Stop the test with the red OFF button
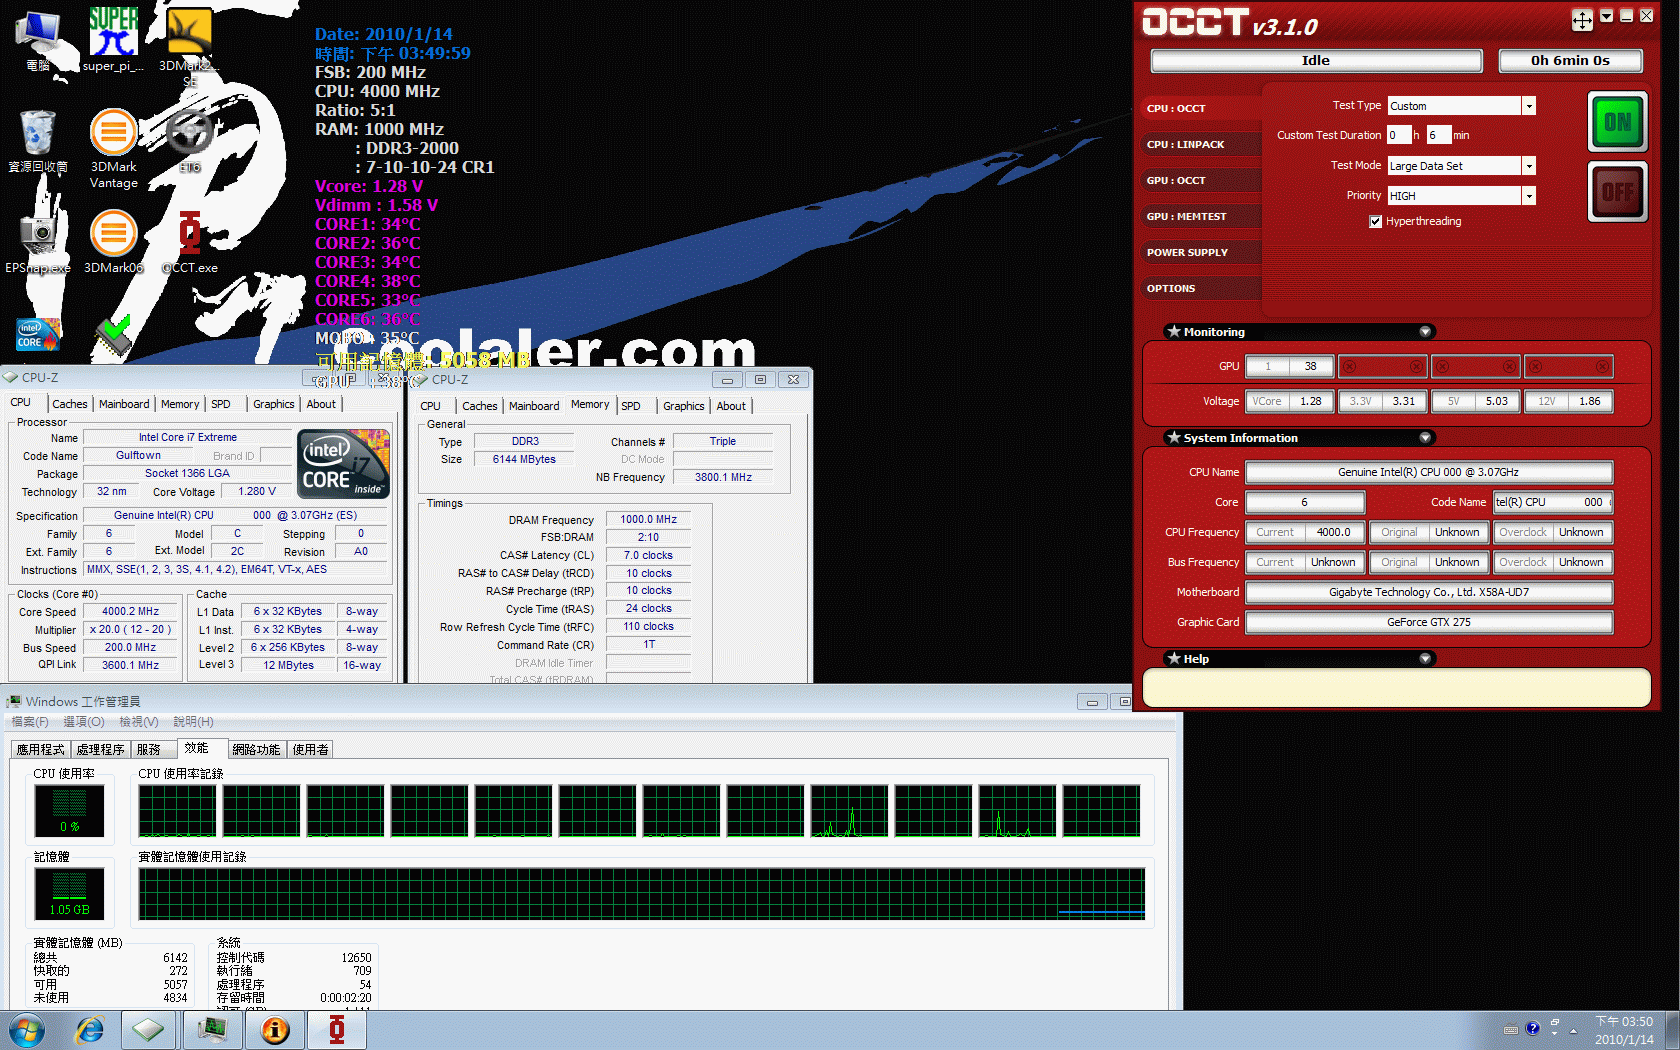This screenshot has height=1050, width=1680. pos(1617,192)
